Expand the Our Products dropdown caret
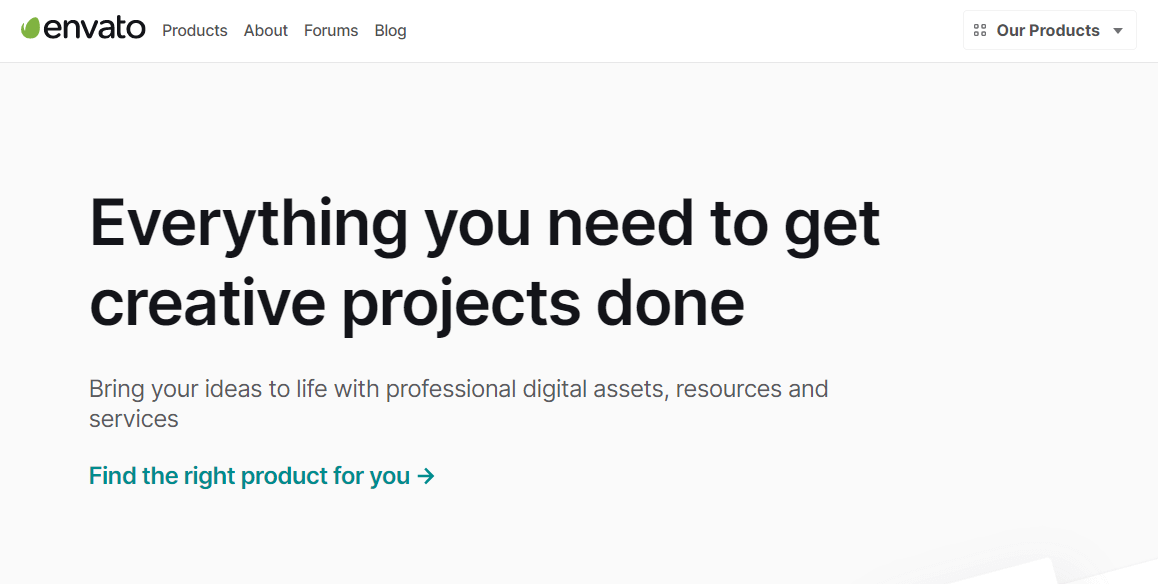 [x=1118, y=31]
